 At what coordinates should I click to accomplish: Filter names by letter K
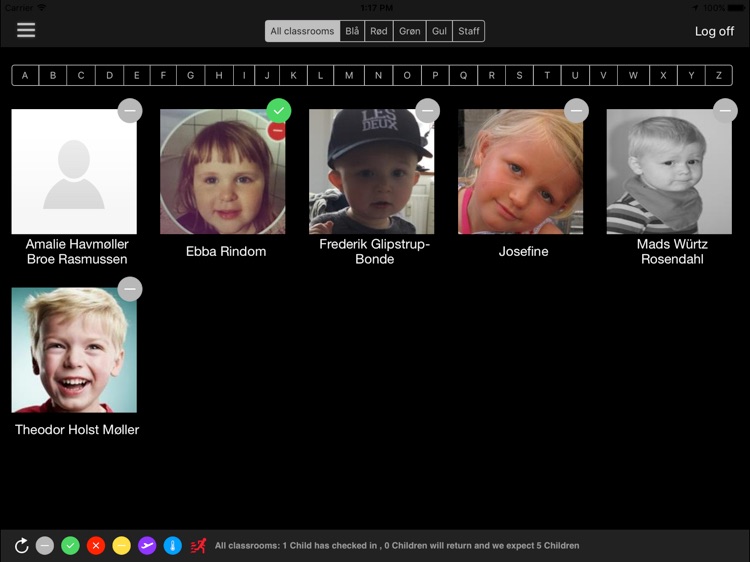[x=293, y=76]
